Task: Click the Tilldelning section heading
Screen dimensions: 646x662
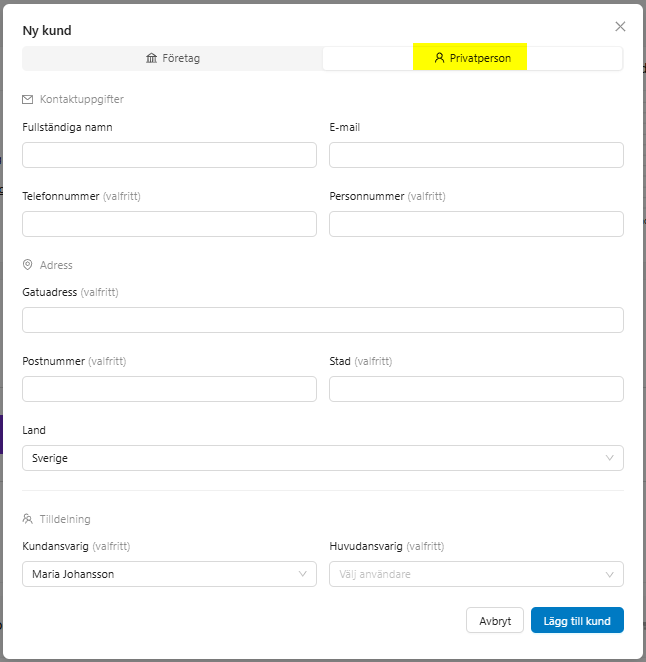Action: click(x=65, y=519)
